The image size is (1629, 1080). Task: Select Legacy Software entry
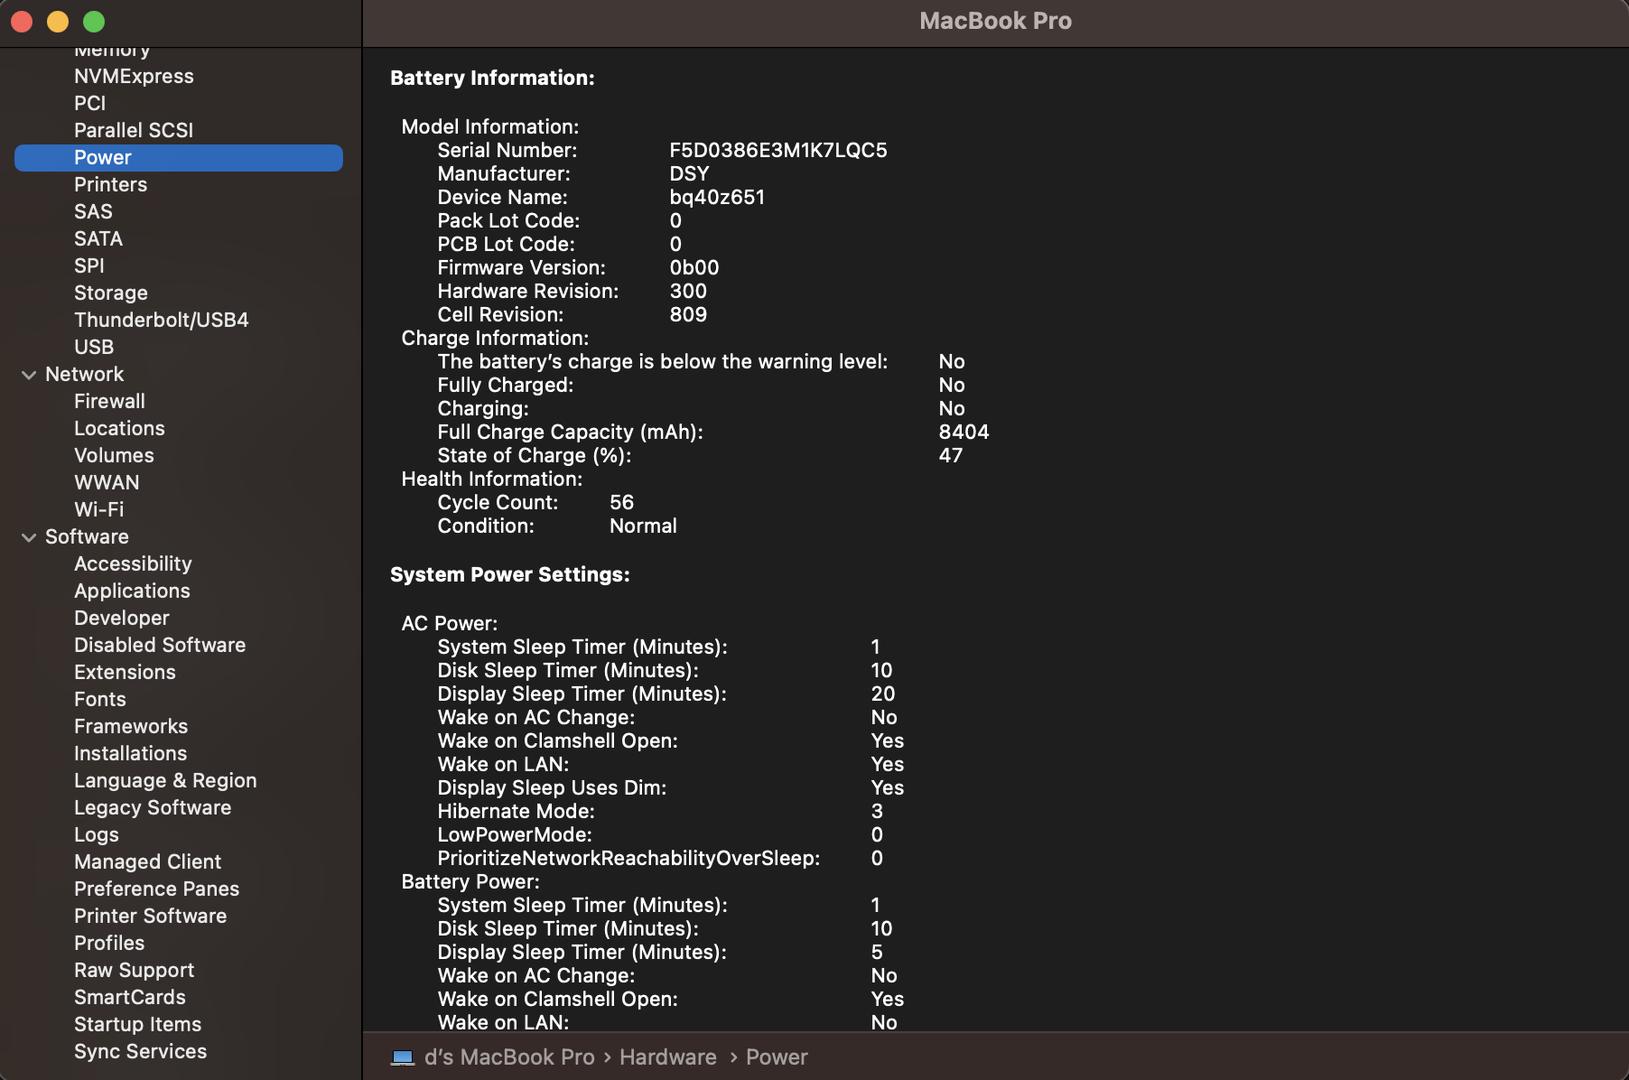(x=152, y=807)
